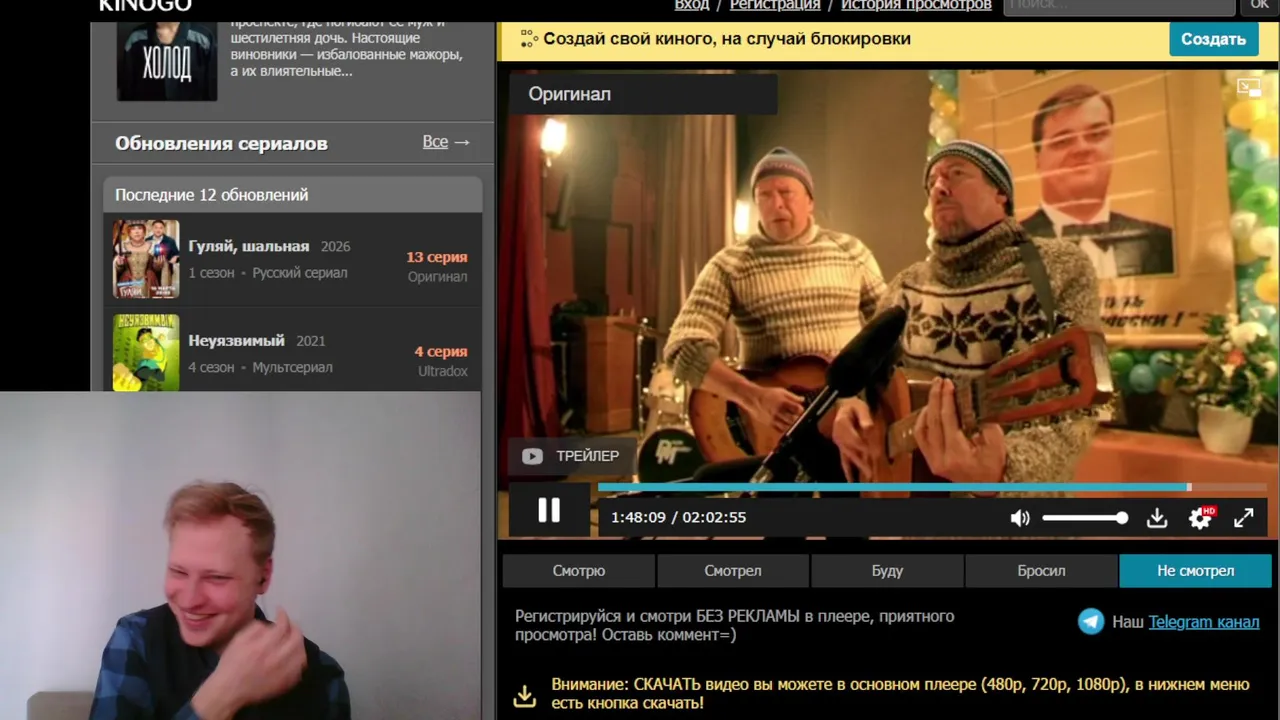Click Неуязвимый poster thumbnail

click(x=146, y=352)
